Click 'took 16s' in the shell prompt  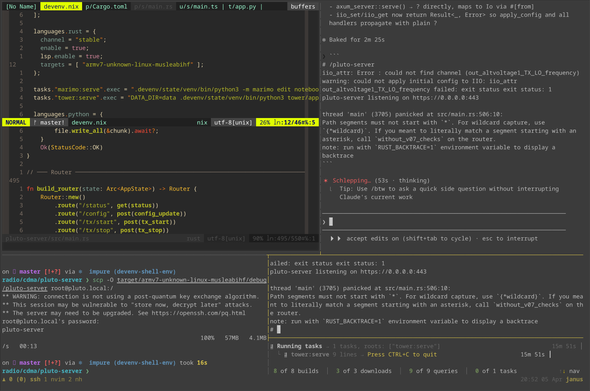(x=193, y=362)
